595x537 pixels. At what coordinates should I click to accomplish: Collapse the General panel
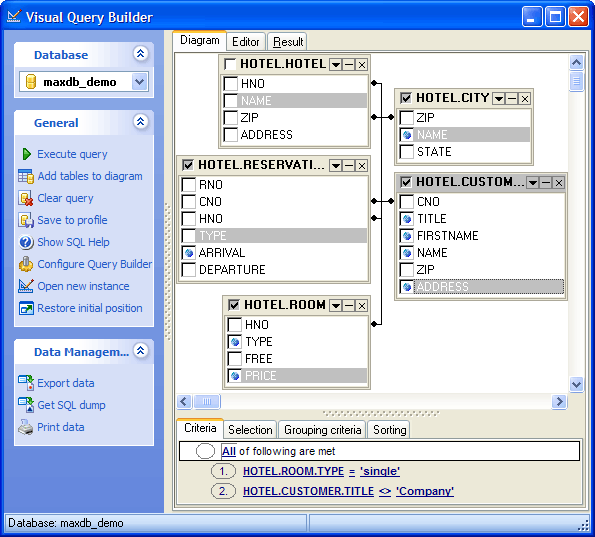click(x=140, y=121)
